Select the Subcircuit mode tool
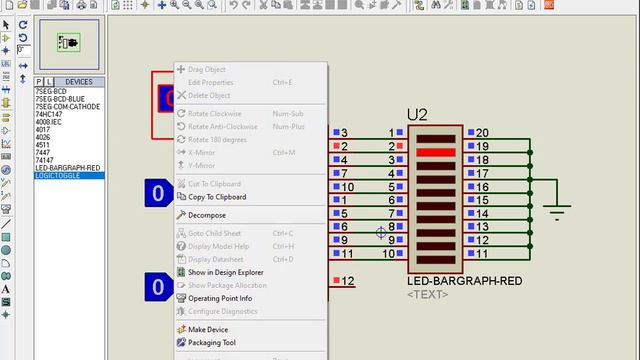This screenshot has width=640, height=360. click(6, 103)
